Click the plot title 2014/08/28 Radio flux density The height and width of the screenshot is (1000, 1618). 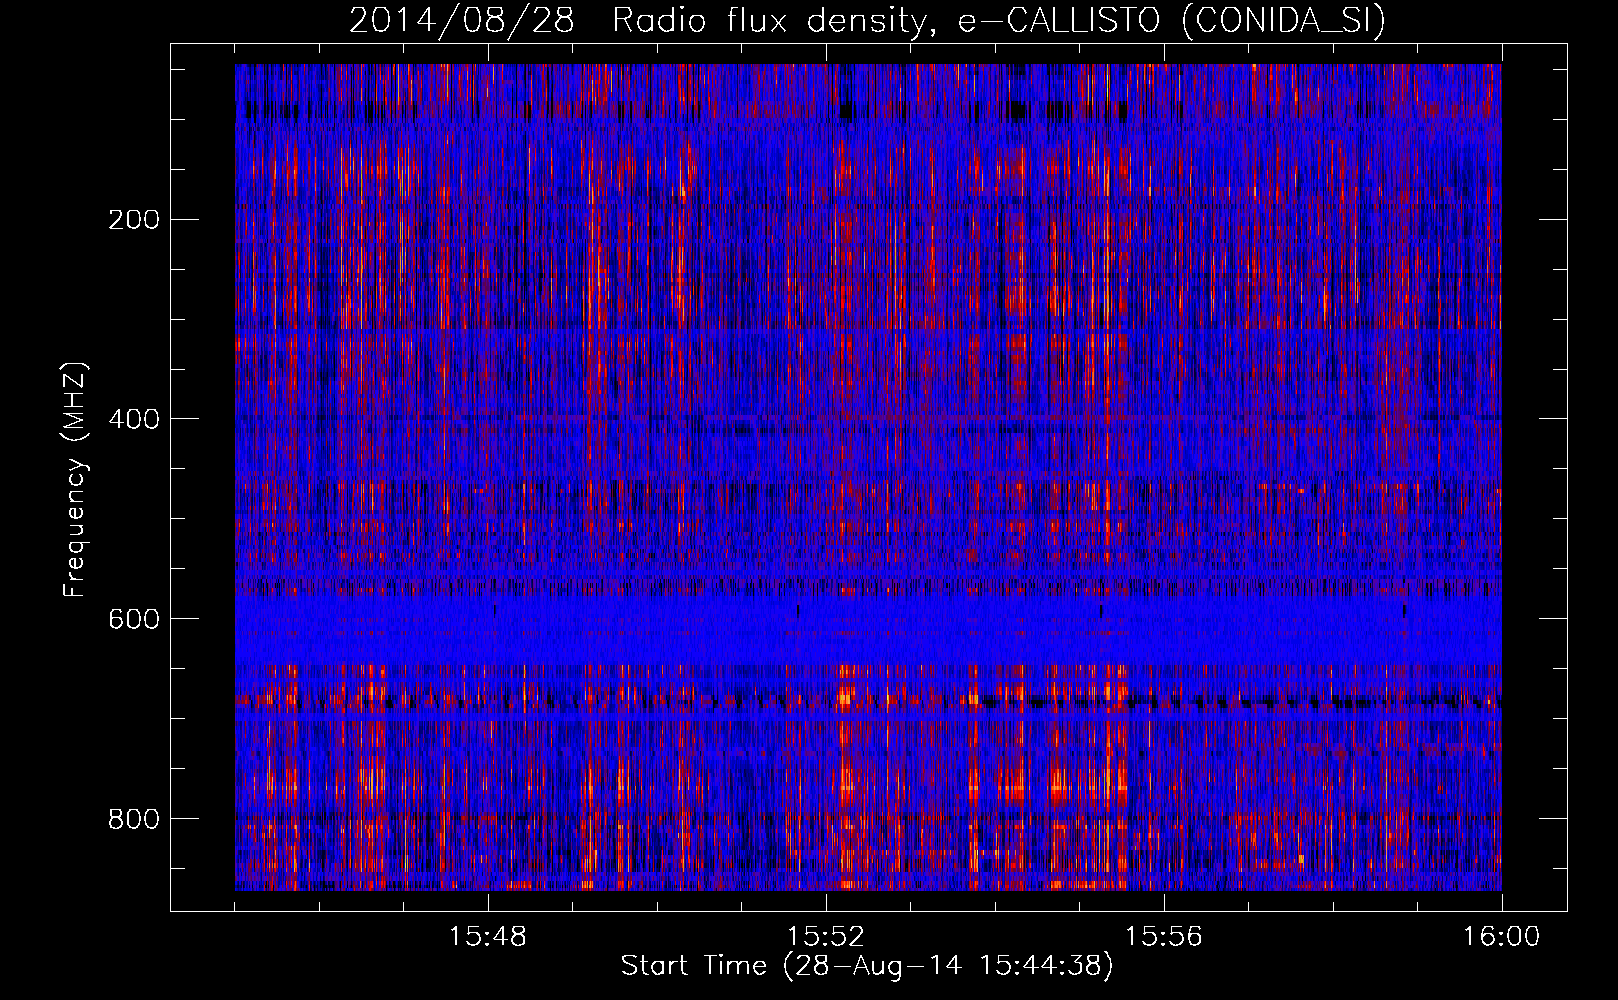click(x=868, y=21)
